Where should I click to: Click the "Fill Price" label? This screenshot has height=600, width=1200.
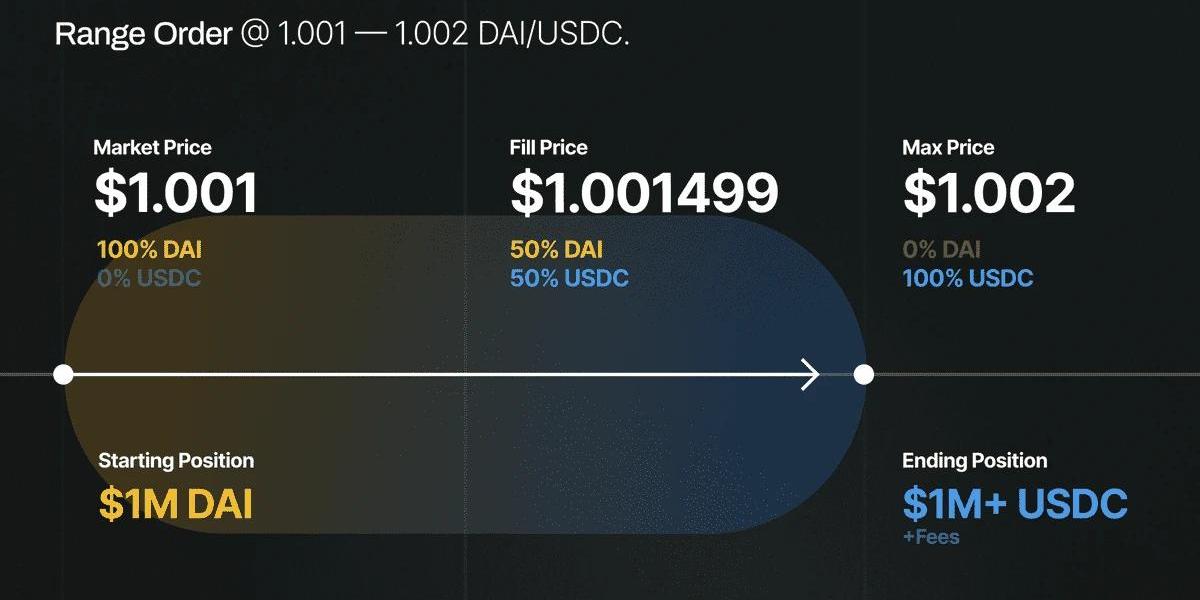tap(548, 147)
